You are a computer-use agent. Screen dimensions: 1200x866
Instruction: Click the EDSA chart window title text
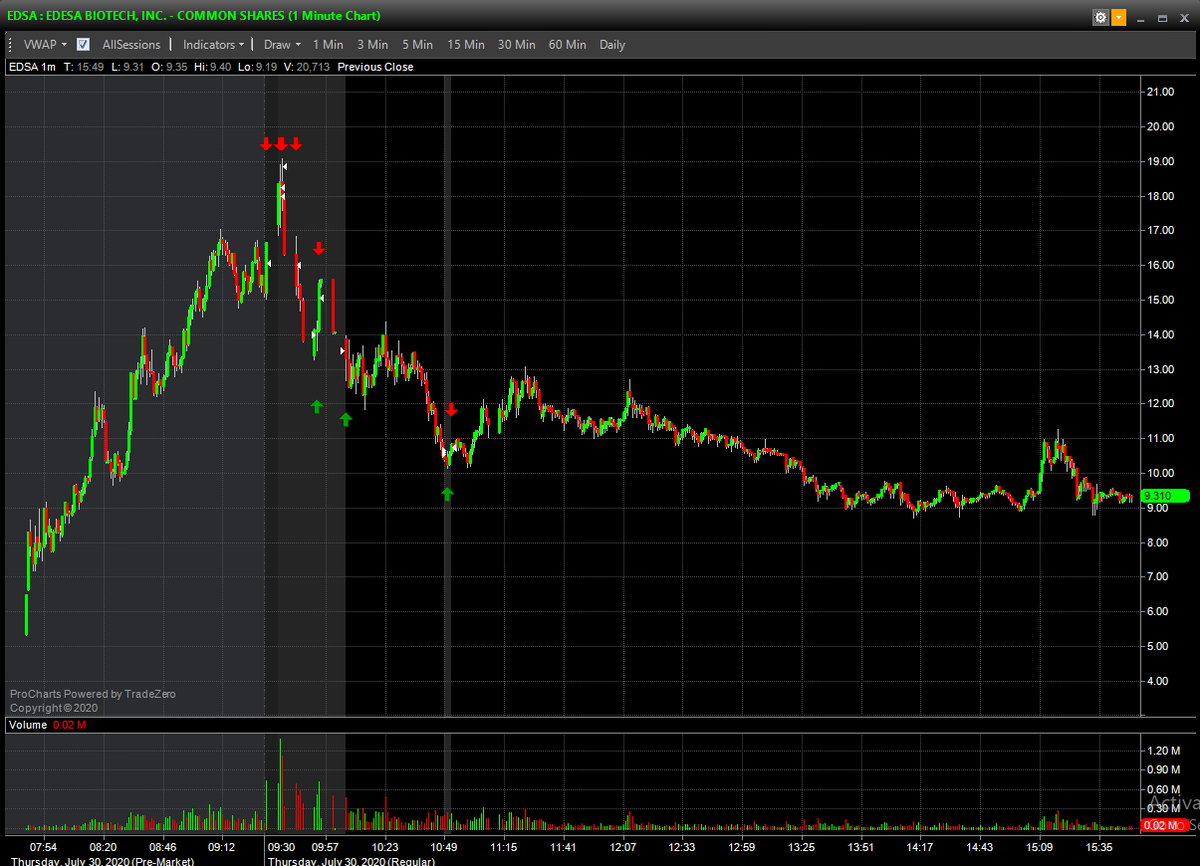[194, 16]
